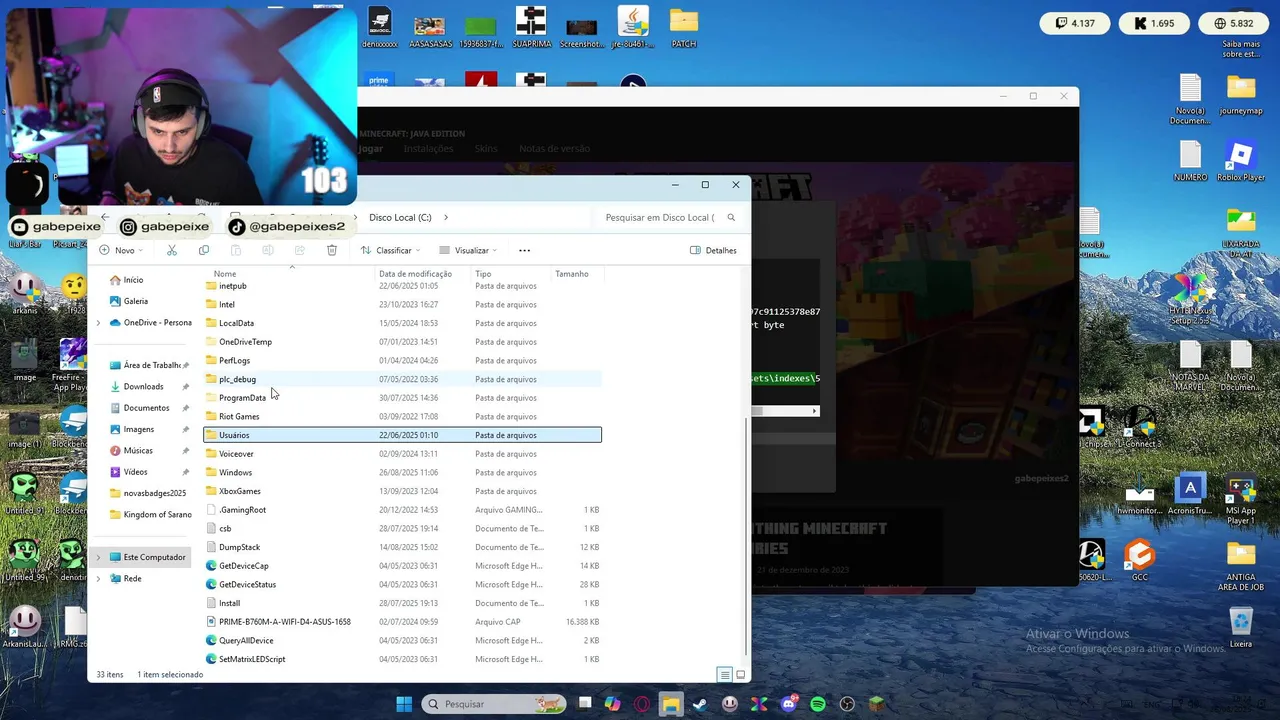
Task: Select Documentos in navigation pane
Action: [x=146, y=408]
